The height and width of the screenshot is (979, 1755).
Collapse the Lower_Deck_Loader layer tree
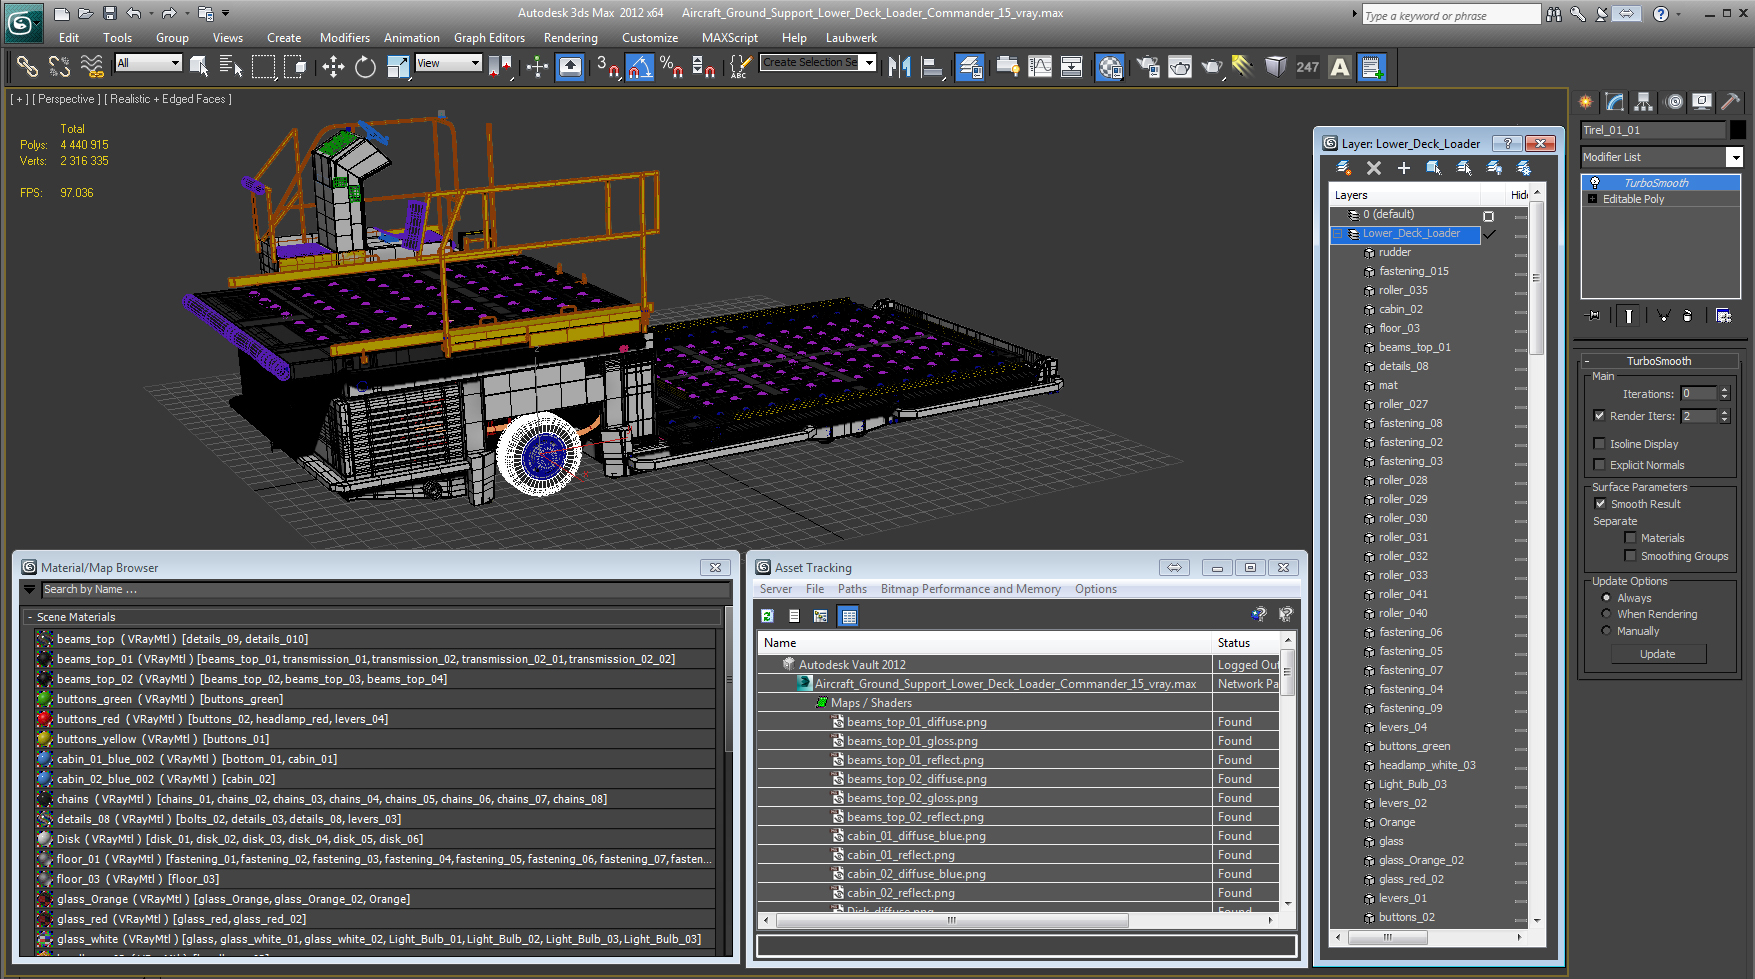pos(1338,234)
